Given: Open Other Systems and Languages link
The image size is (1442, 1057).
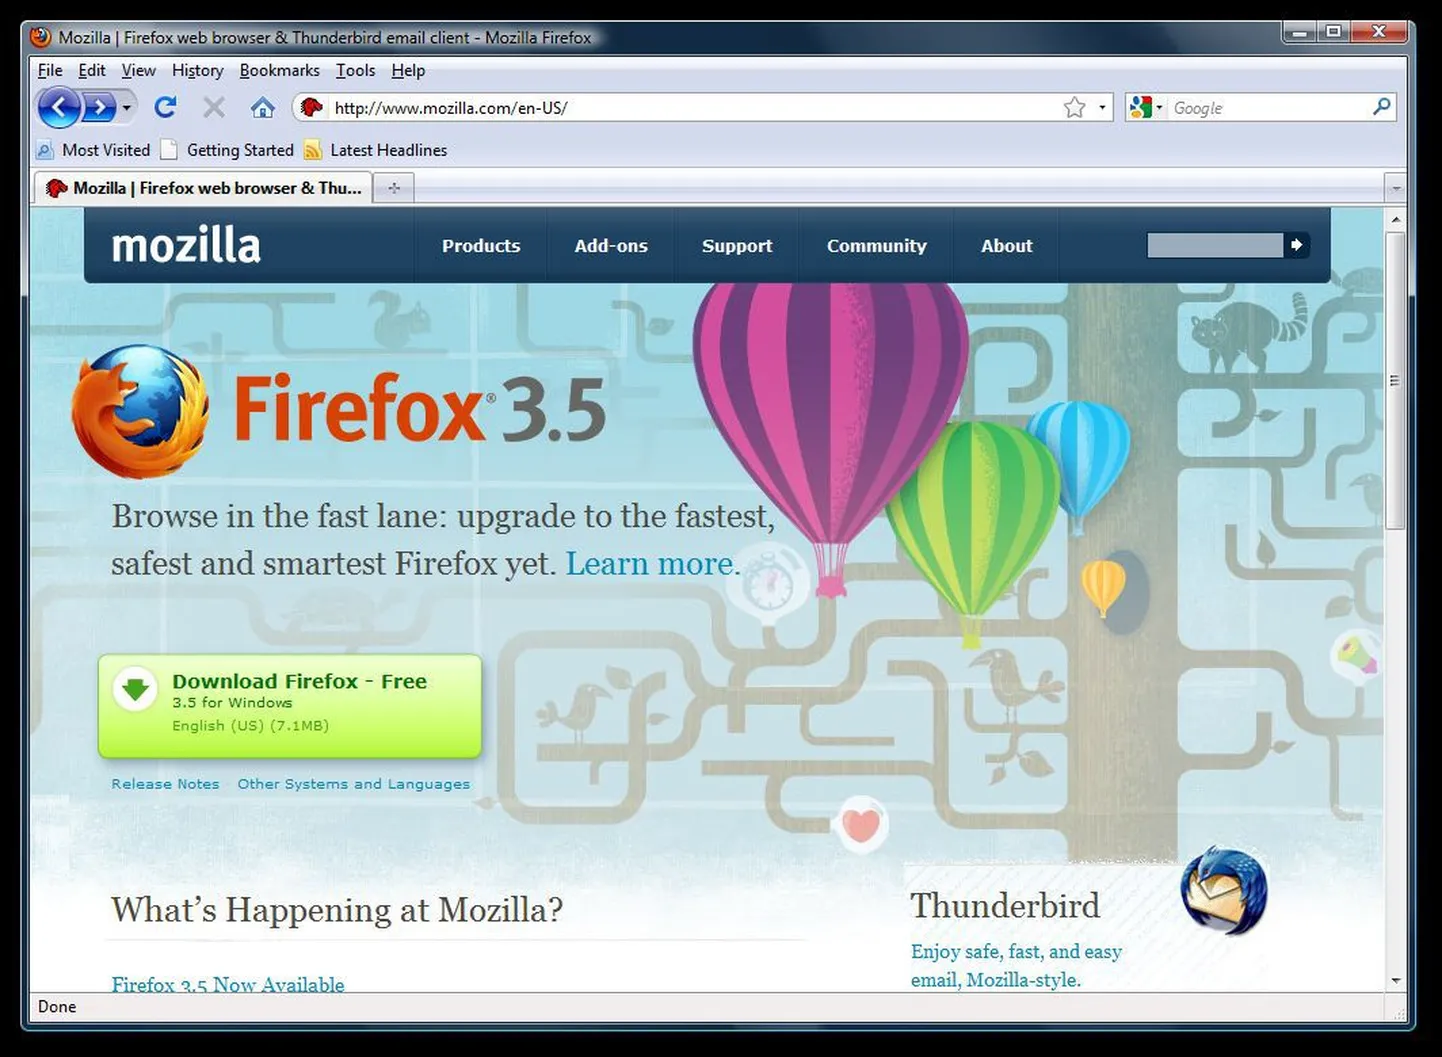Looking at the screenshot, I should coord(353,784).
